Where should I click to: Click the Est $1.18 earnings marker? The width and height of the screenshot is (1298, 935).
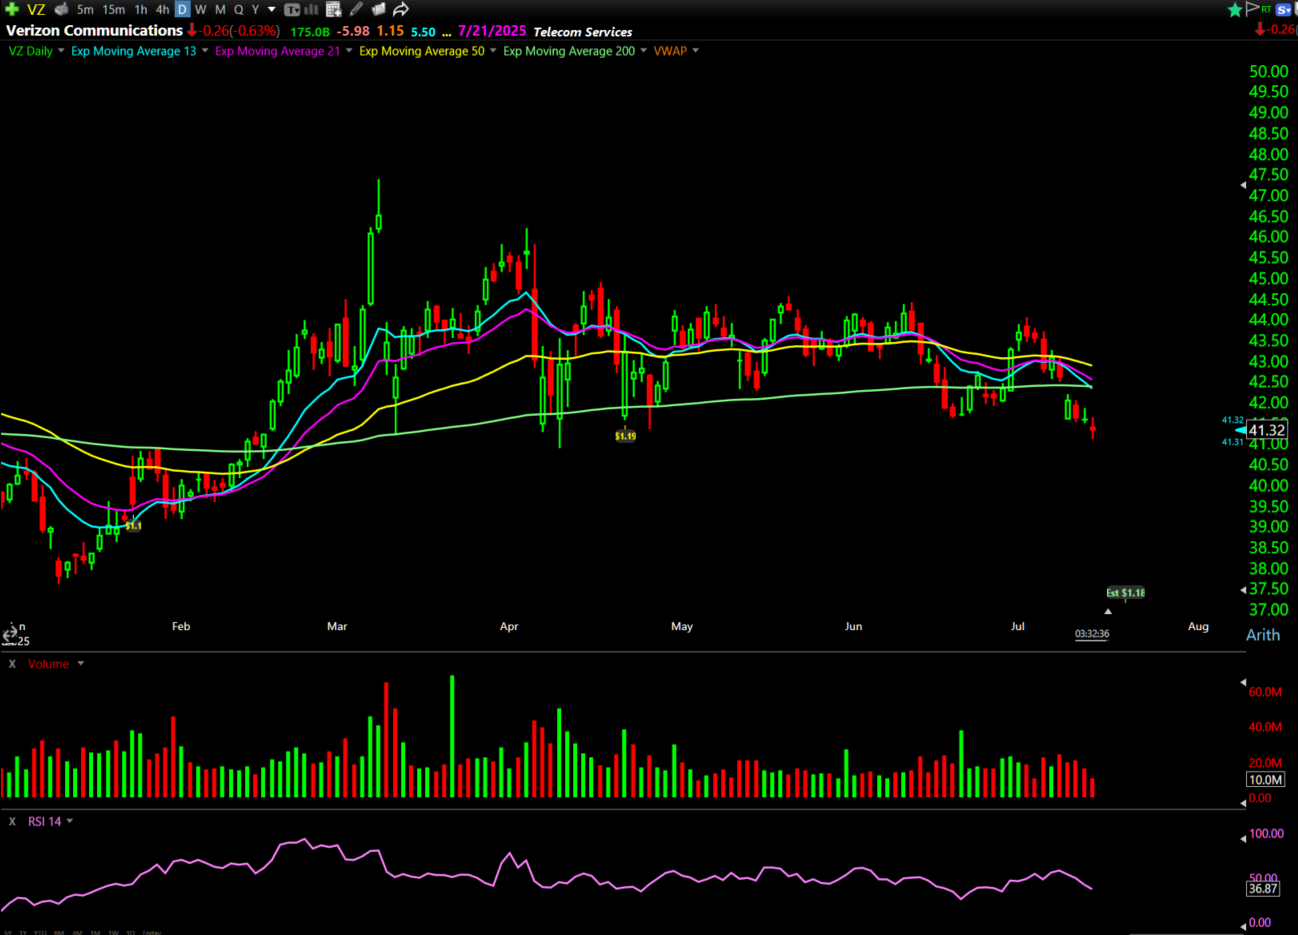(1125, 593)
